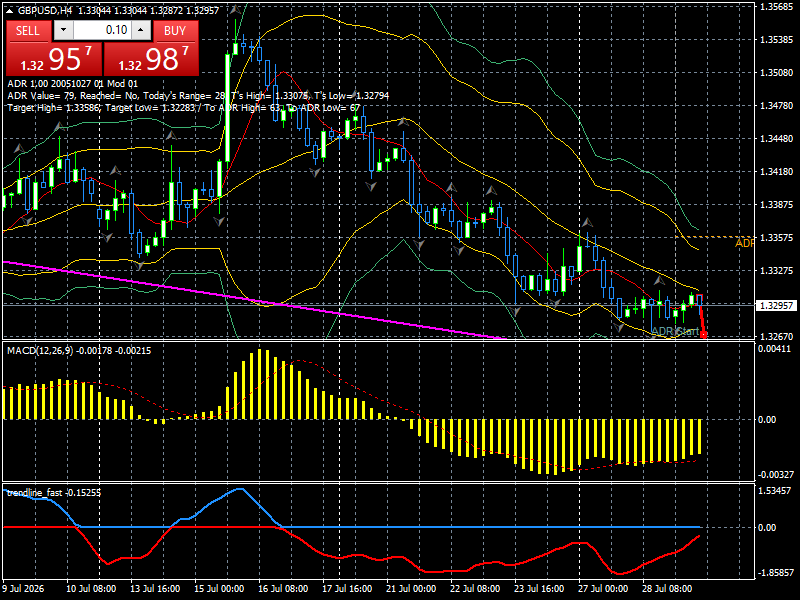This screenshot has width=800, height=600.
Task: Collapse one-click trading panel triangle
Action: [x=11, y=10]
